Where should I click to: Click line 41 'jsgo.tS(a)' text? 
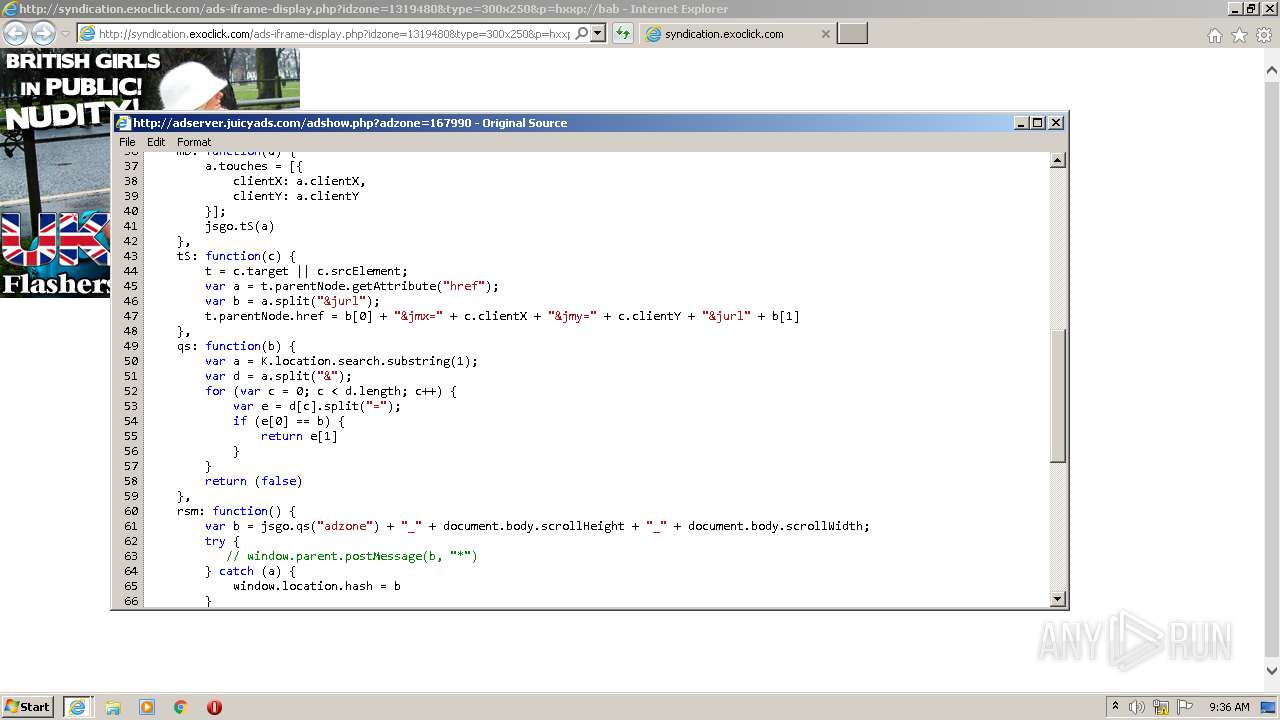pyautogui.click(x=240, y=226)
